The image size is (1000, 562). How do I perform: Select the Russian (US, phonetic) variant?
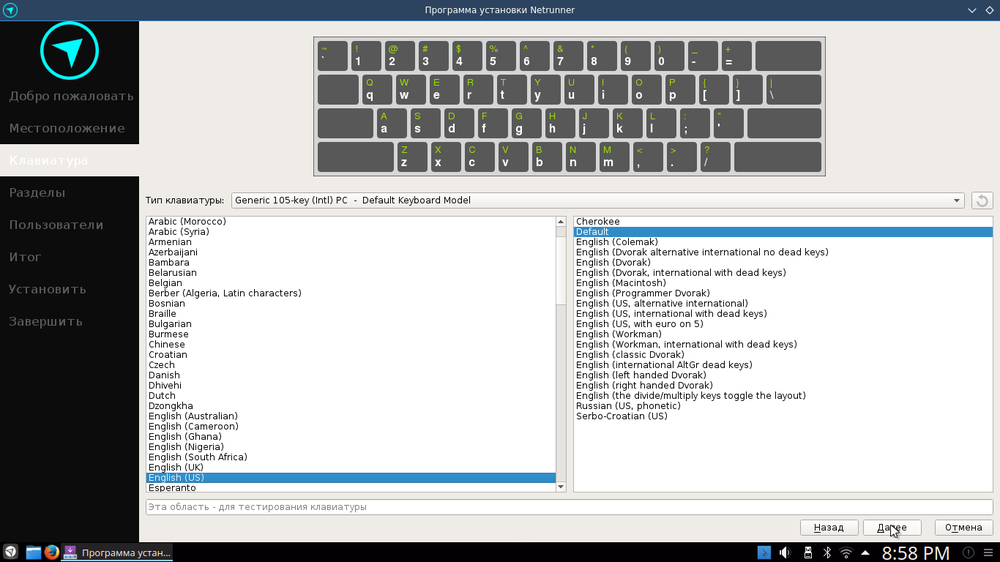[783, 406]
